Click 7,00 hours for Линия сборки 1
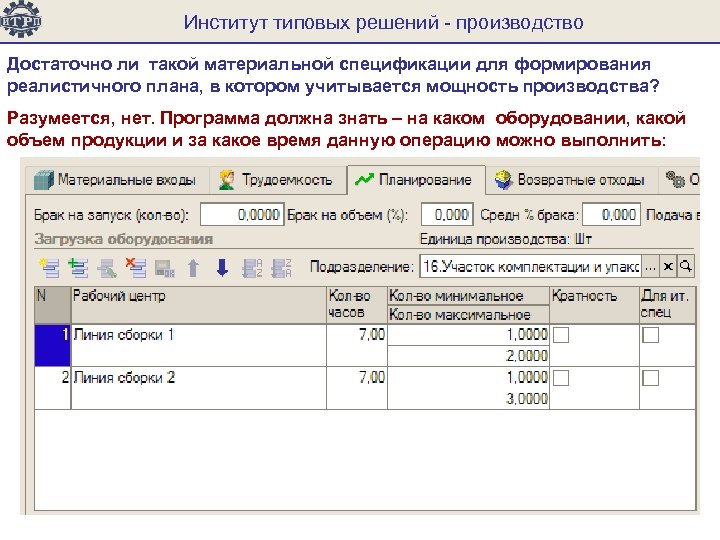This screenshot has height=540, width=720. [x=357, y=345]
